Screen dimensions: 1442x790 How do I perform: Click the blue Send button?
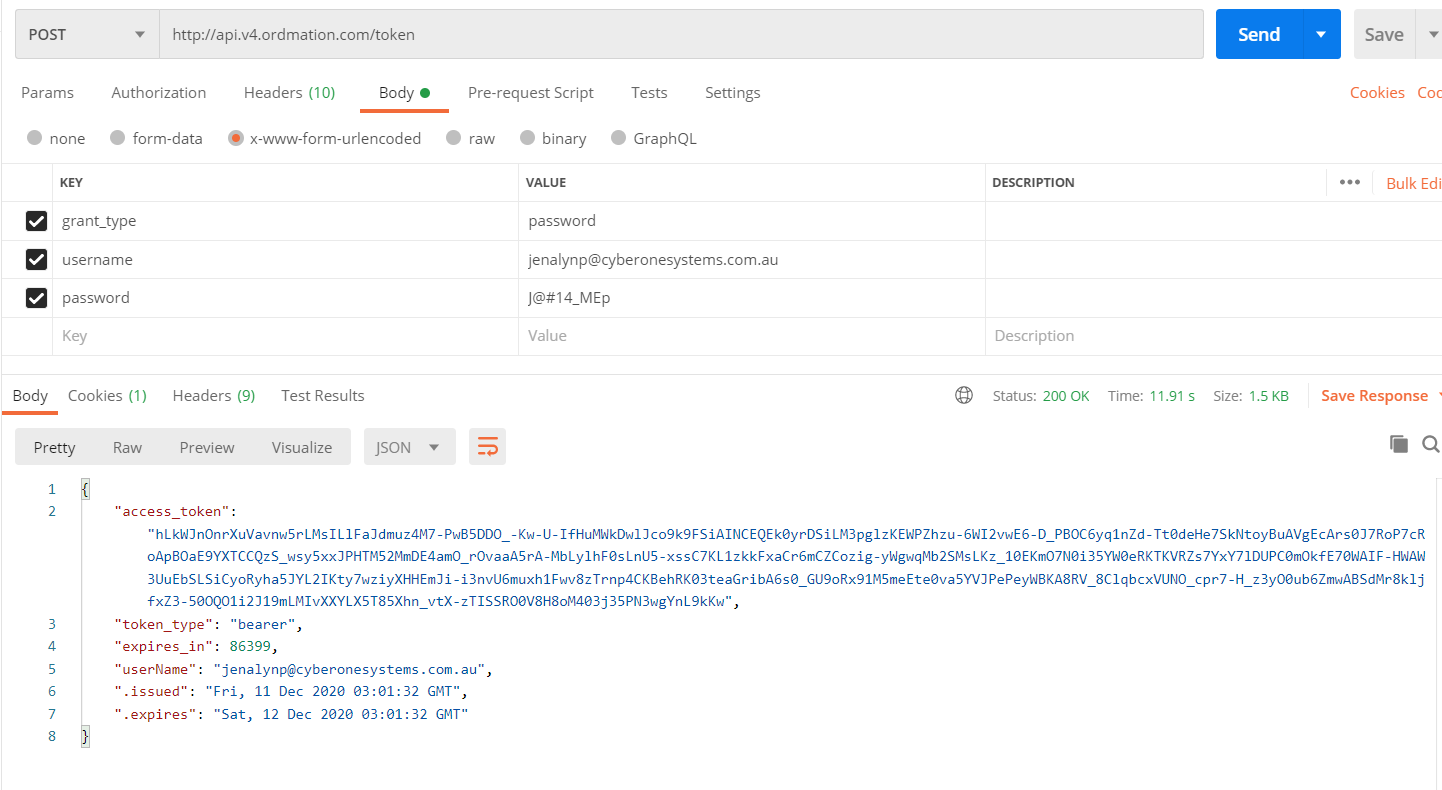click(x=1258, y=35)
